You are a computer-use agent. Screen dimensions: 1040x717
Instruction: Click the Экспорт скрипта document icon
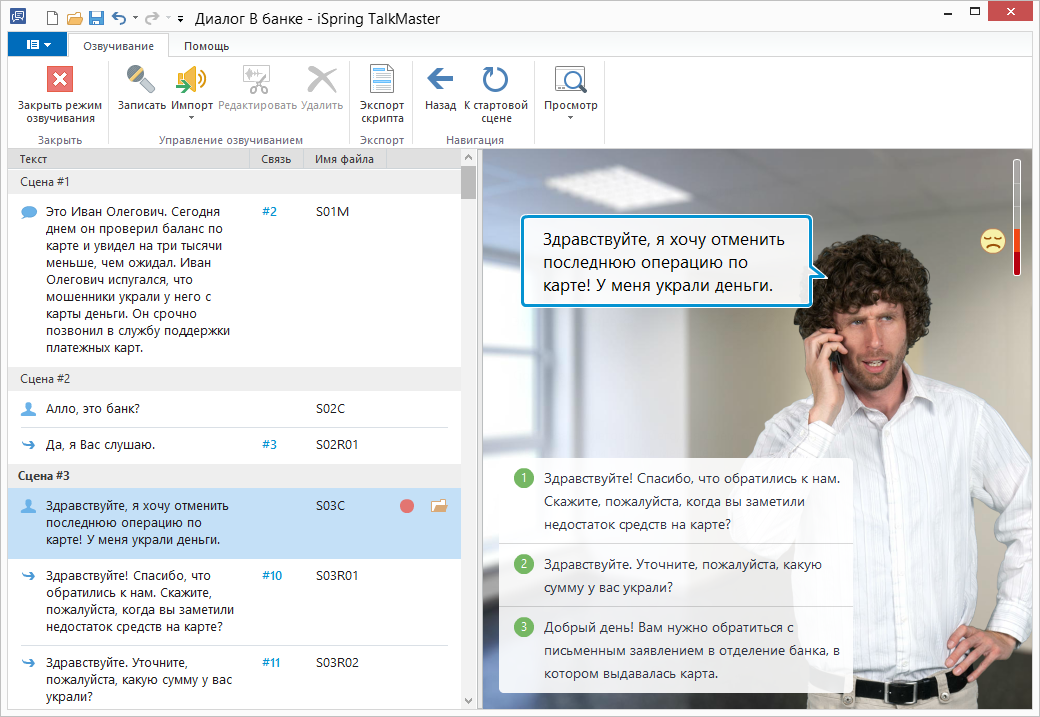point(382,79)
